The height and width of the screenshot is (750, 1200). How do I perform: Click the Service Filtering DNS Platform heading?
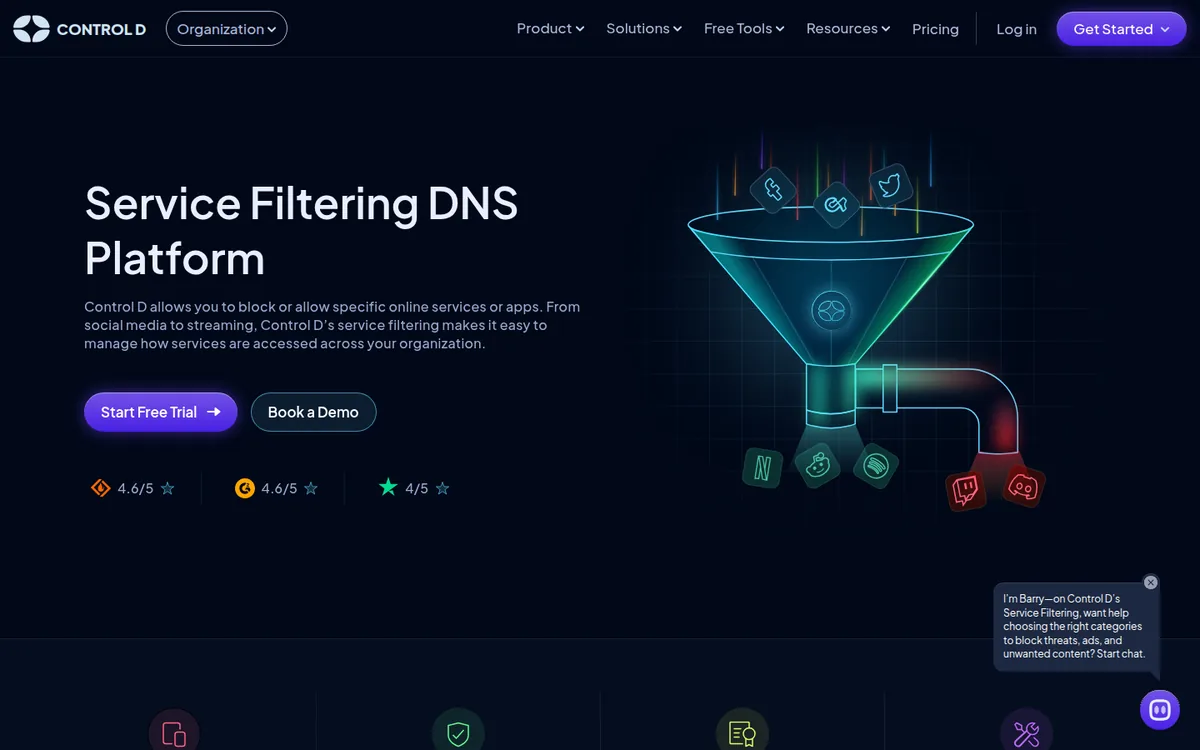(x=301, y=231)
